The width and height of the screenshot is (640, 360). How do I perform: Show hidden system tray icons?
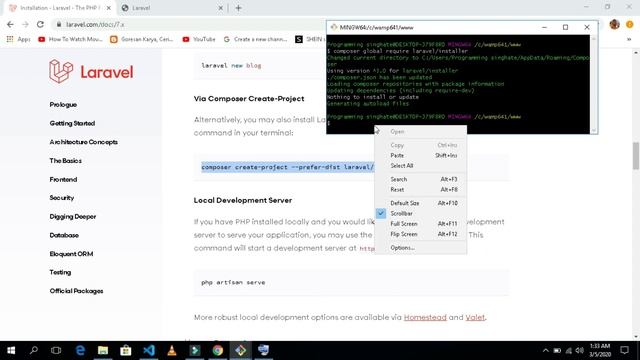[x=546, y=350]
